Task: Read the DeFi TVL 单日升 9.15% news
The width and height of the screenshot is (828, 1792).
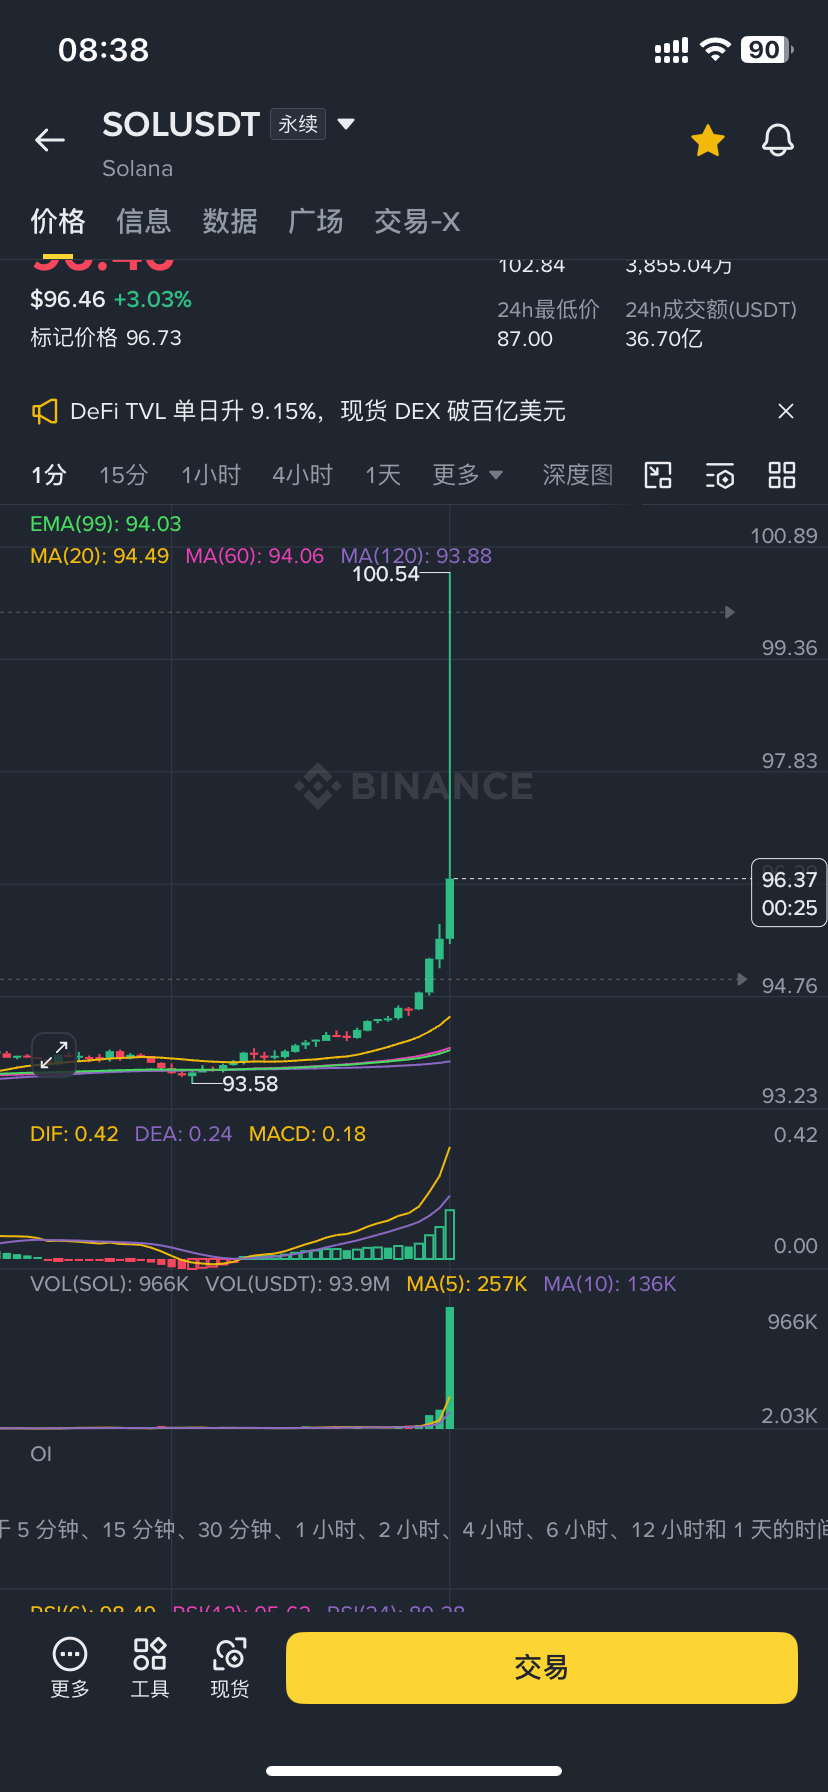Action: [x=318, y=411]
